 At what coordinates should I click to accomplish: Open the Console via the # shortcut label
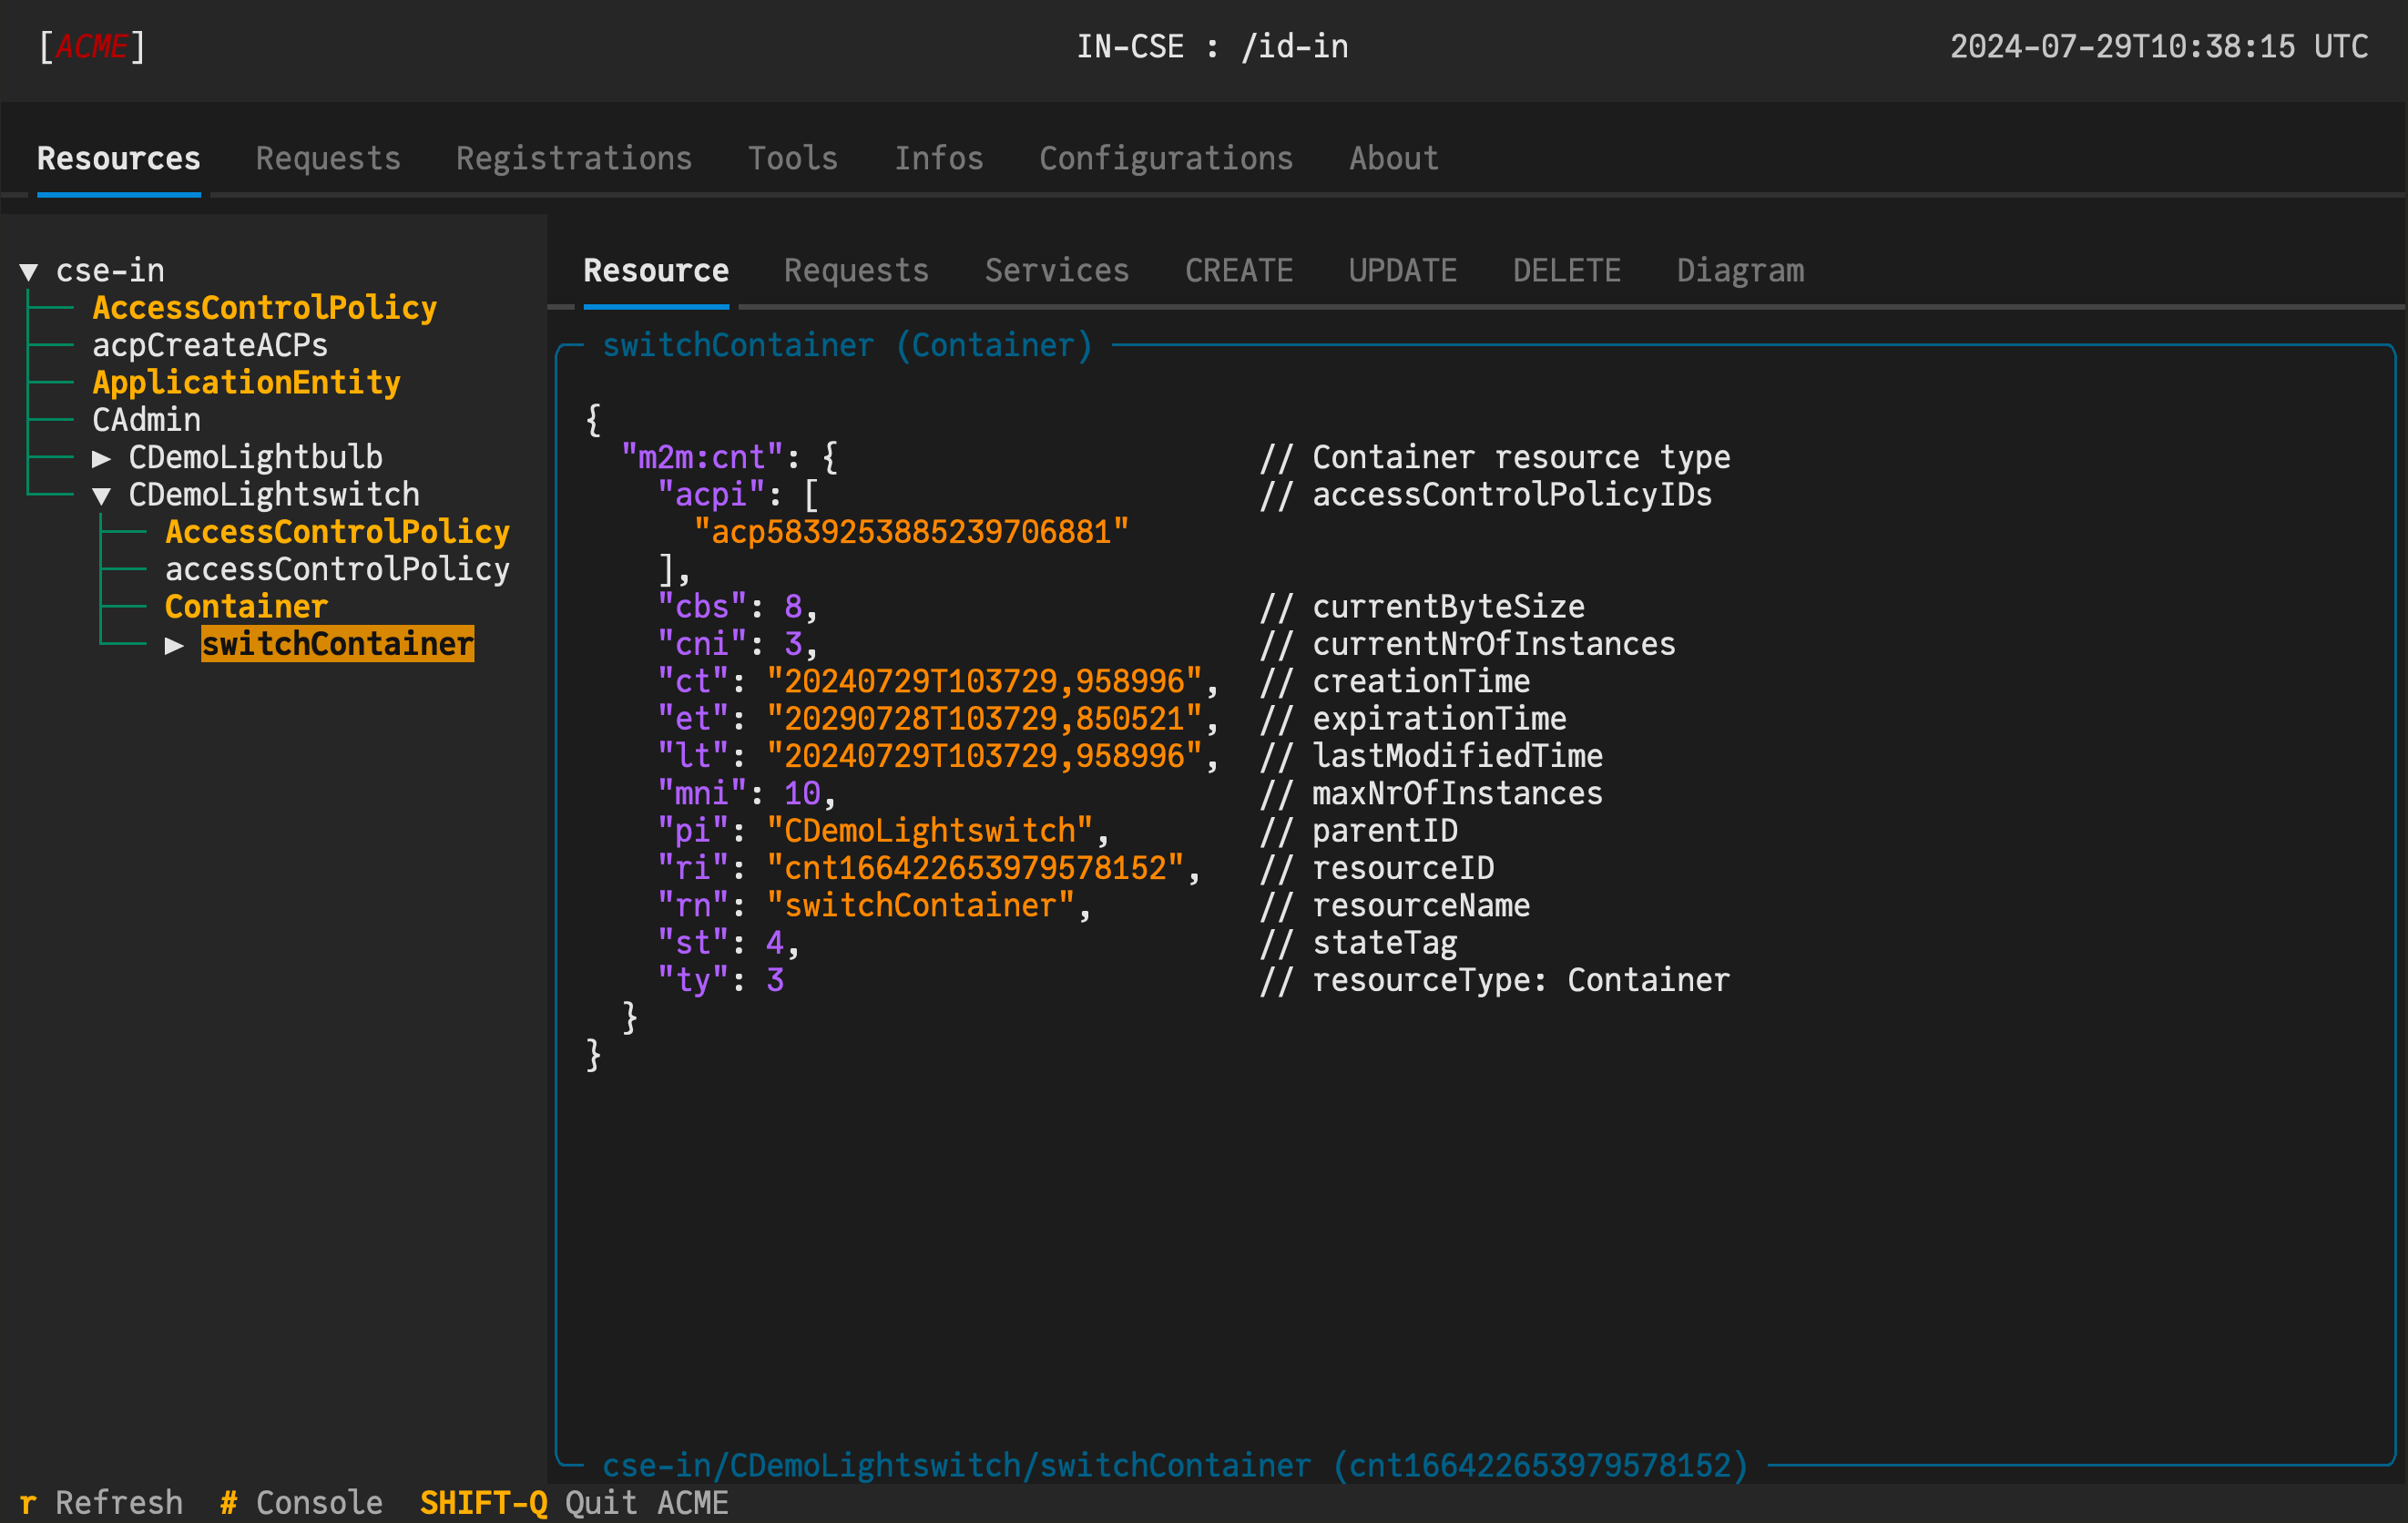tap(227, 1501)
